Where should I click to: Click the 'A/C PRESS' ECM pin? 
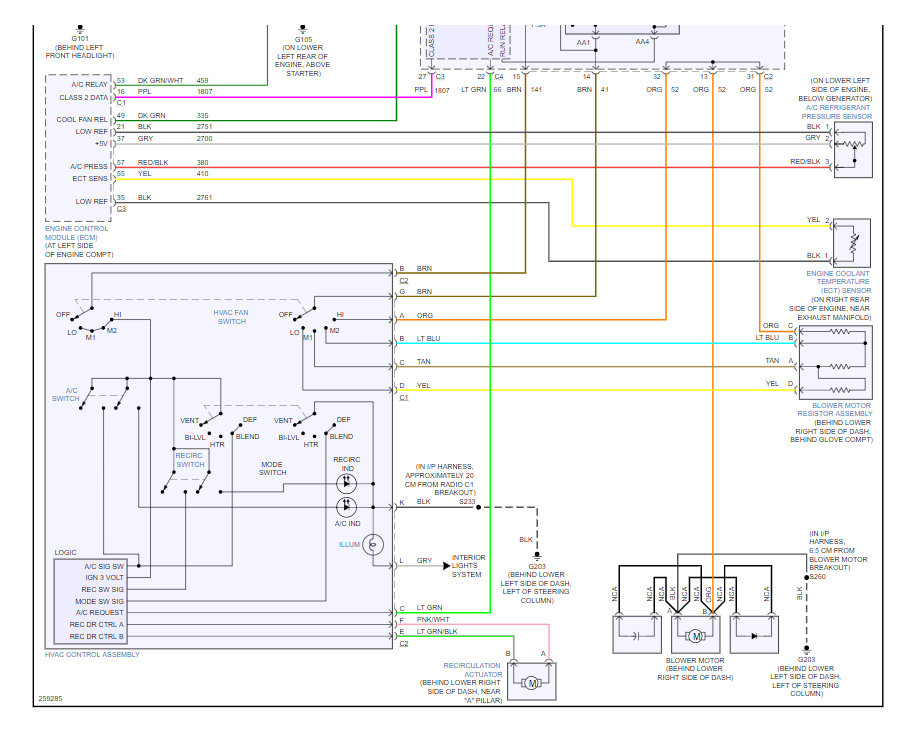pos(89,167)
